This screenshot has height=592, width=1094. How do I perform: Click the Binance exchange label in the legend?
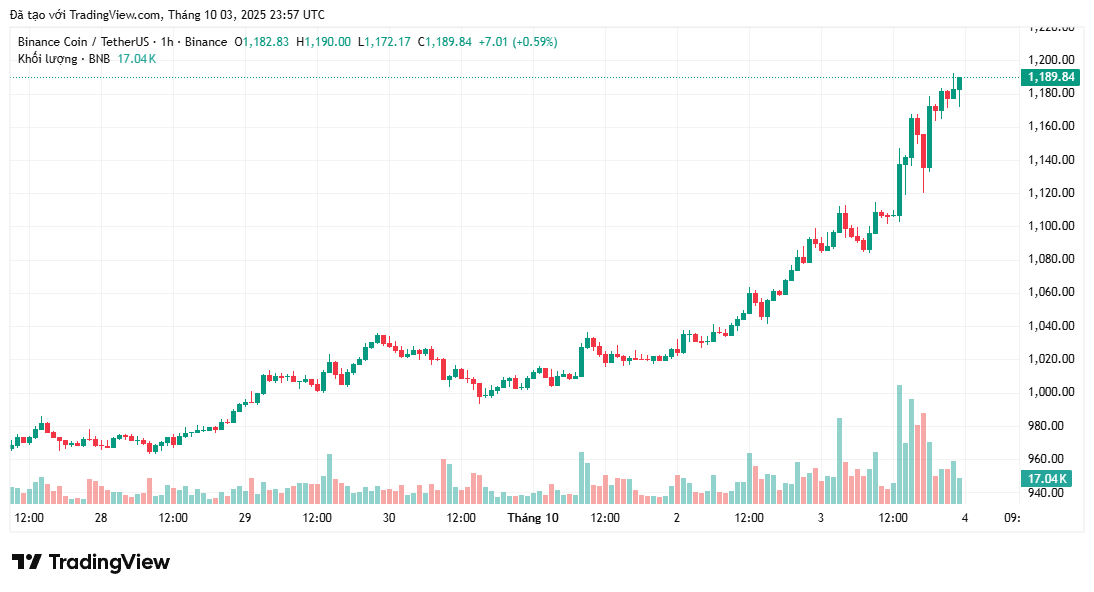tap(206, 42)
